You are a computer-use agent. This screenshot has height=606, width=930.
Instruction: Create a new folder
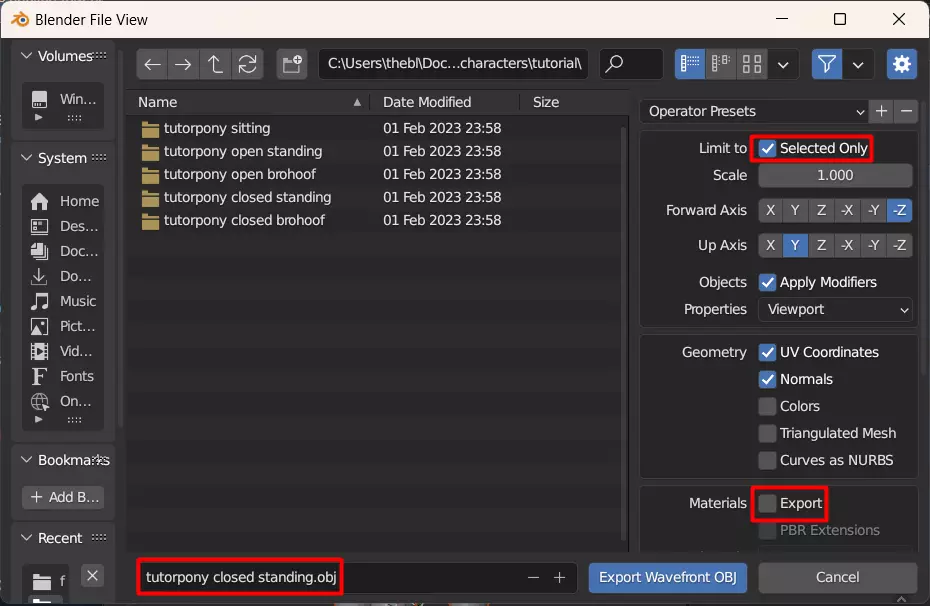point(292,64)
